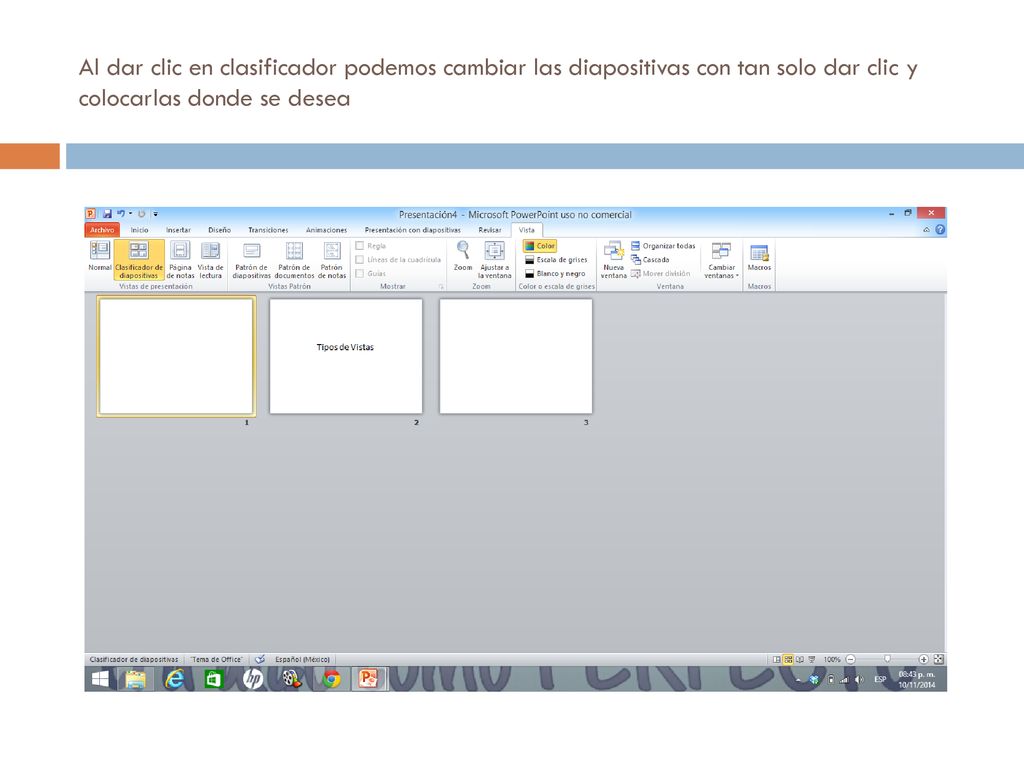Save presentation via quick access toolbar
The width and height of the screenshot is (1024, 768).
tap(107, 214)
